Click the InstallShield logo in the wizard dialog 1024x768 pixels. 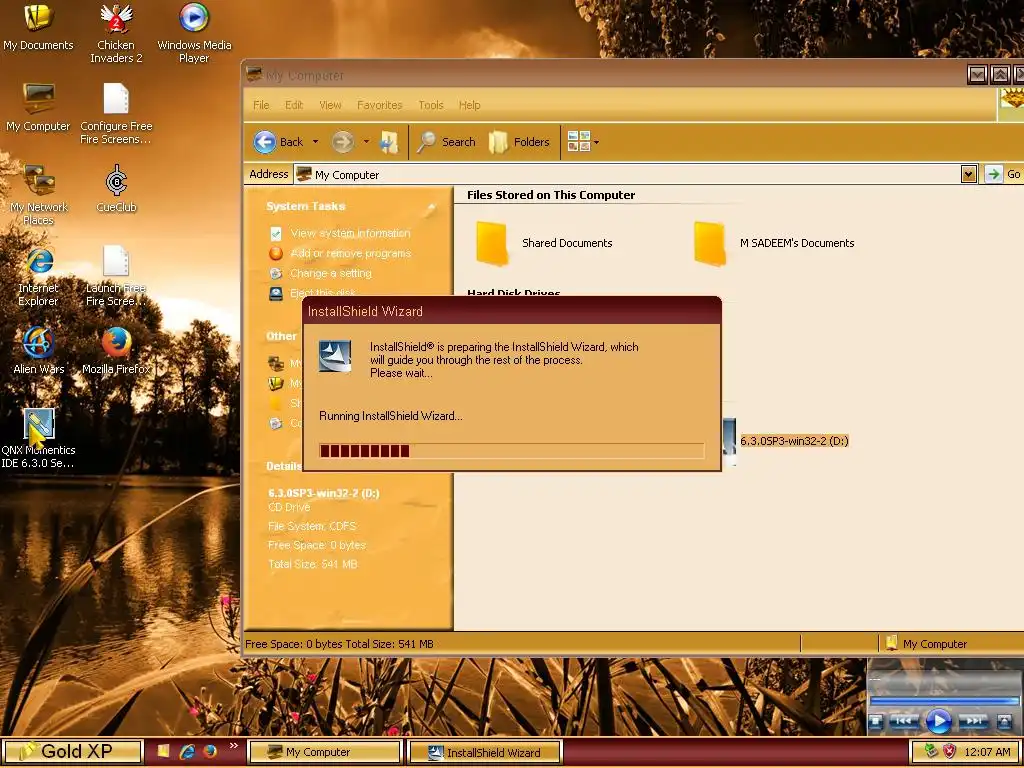[335, 356]
